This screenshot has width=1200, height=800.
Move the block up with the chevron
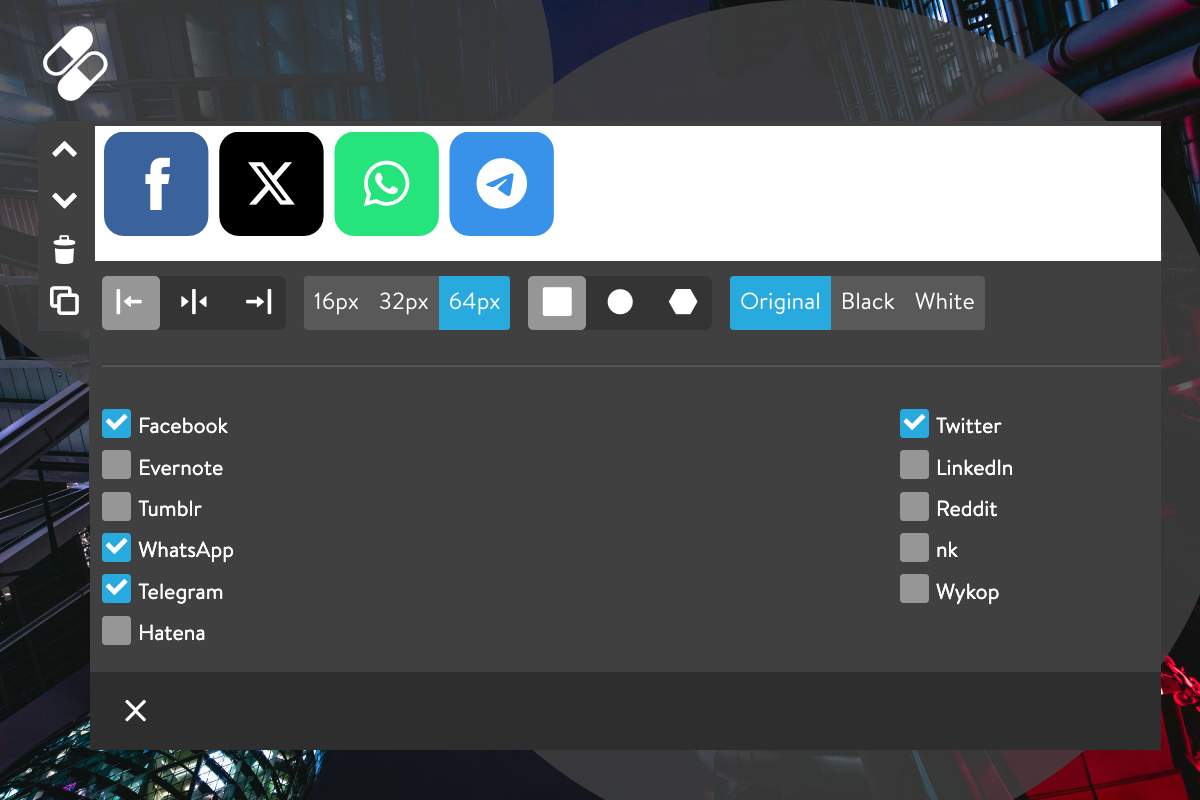point(65,150)
